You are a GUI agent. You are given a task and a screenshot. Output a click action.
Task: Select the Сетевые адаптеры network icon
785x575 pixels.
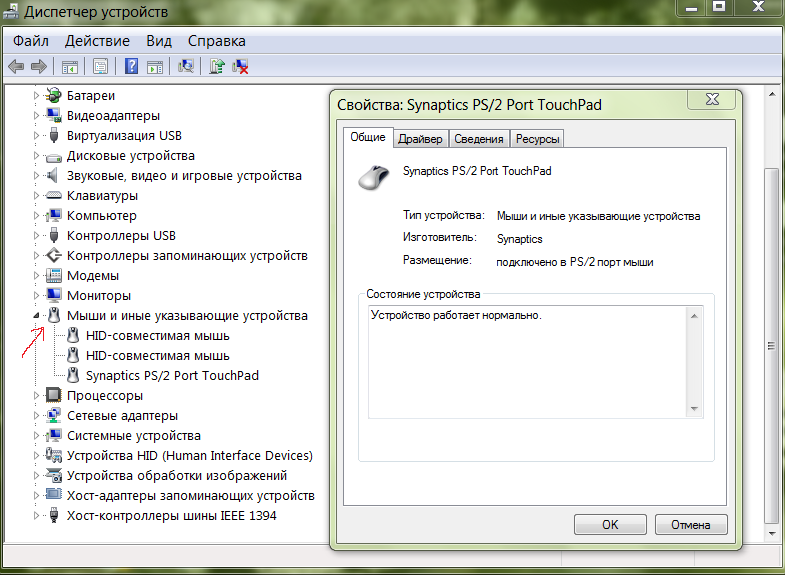pyautogui.click(x=54, y=415)
